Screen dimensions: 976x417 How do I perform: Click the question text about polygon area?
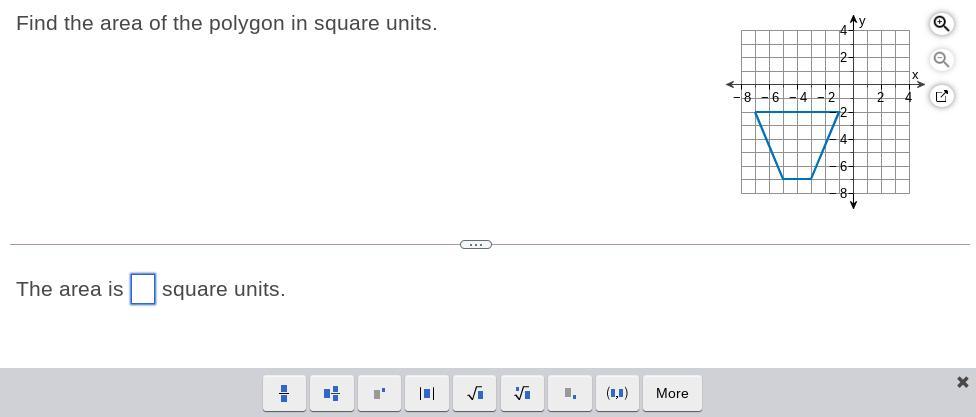(227, 23)
